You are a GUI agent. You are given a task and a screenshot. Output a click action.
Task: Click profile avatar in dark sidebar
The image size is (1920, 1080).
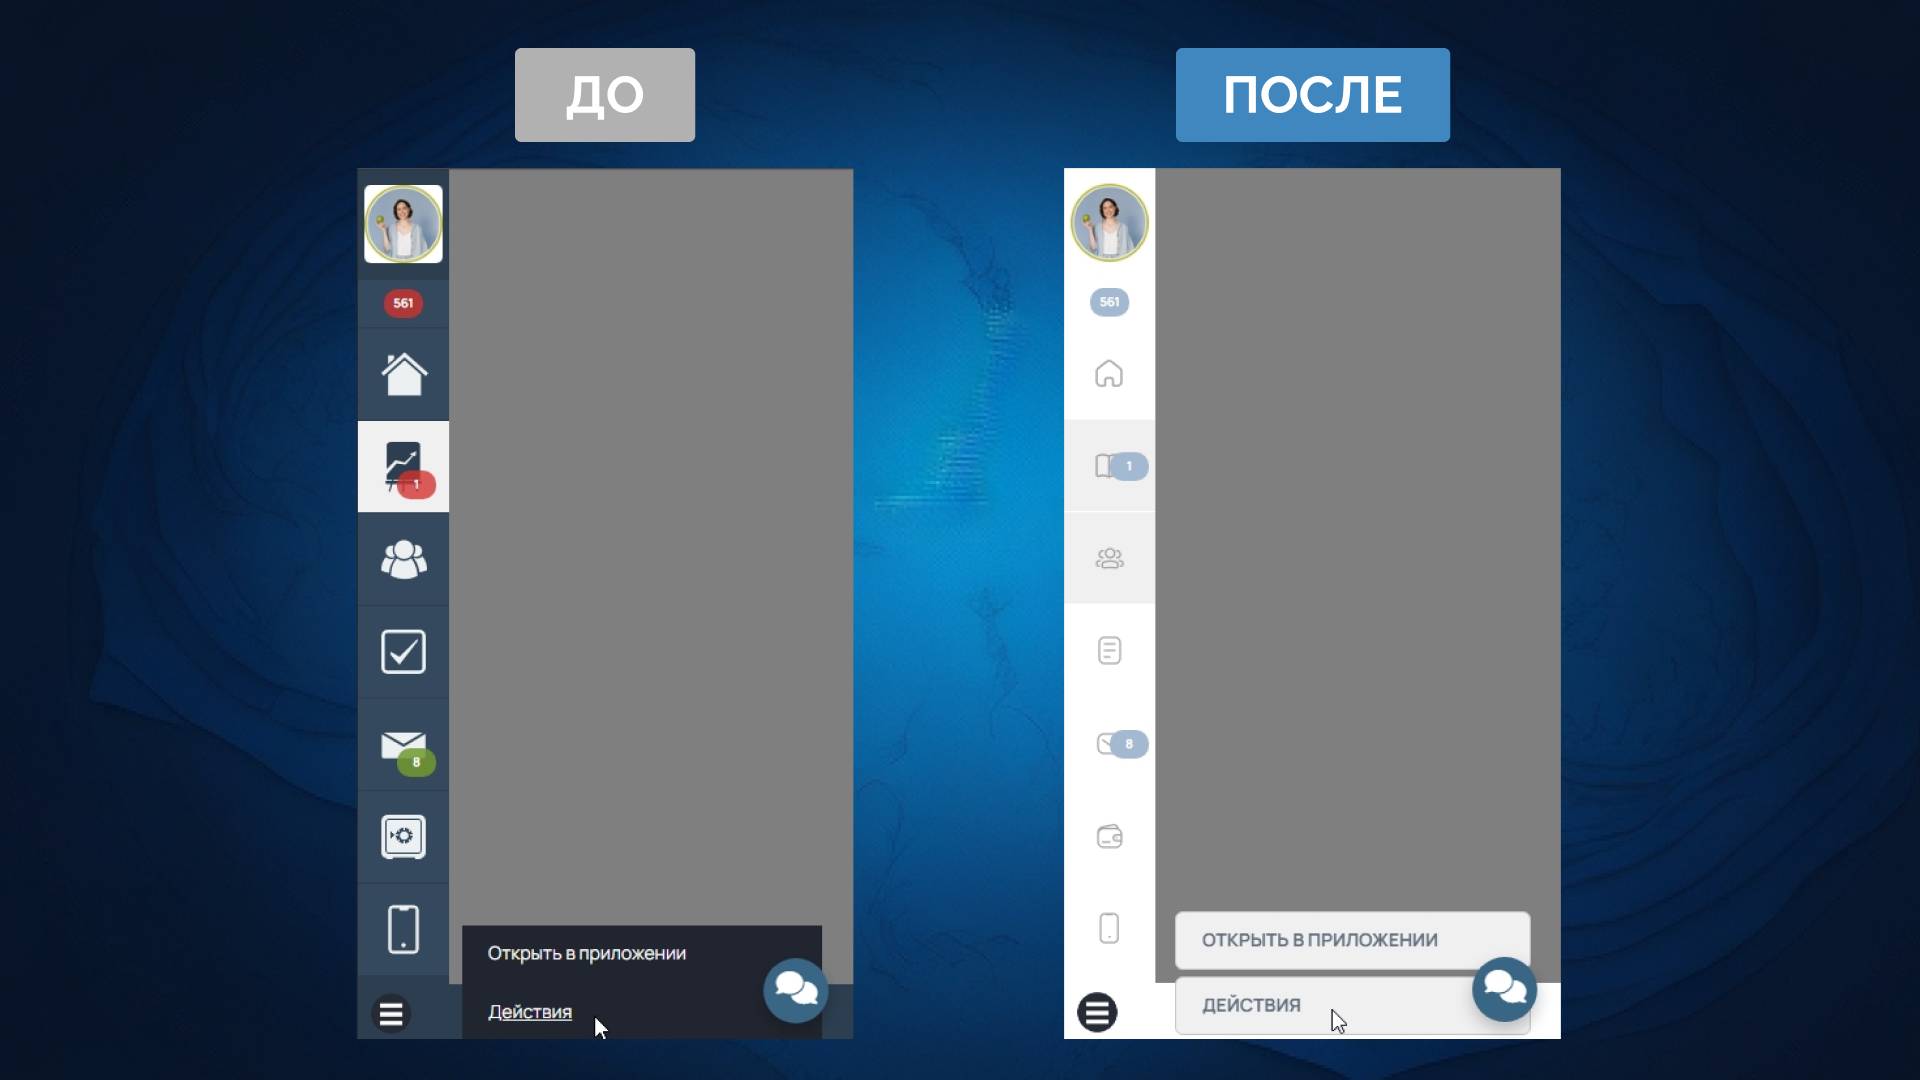tap(403, 224)
